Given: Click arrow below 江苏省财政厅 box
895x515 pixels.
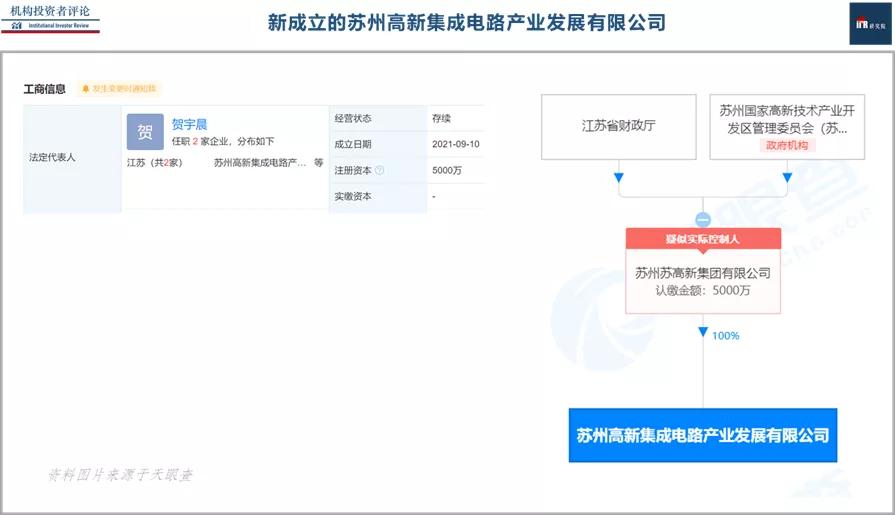Looking at the screenshot, I should pyautogui.click(x=619, y=178).
